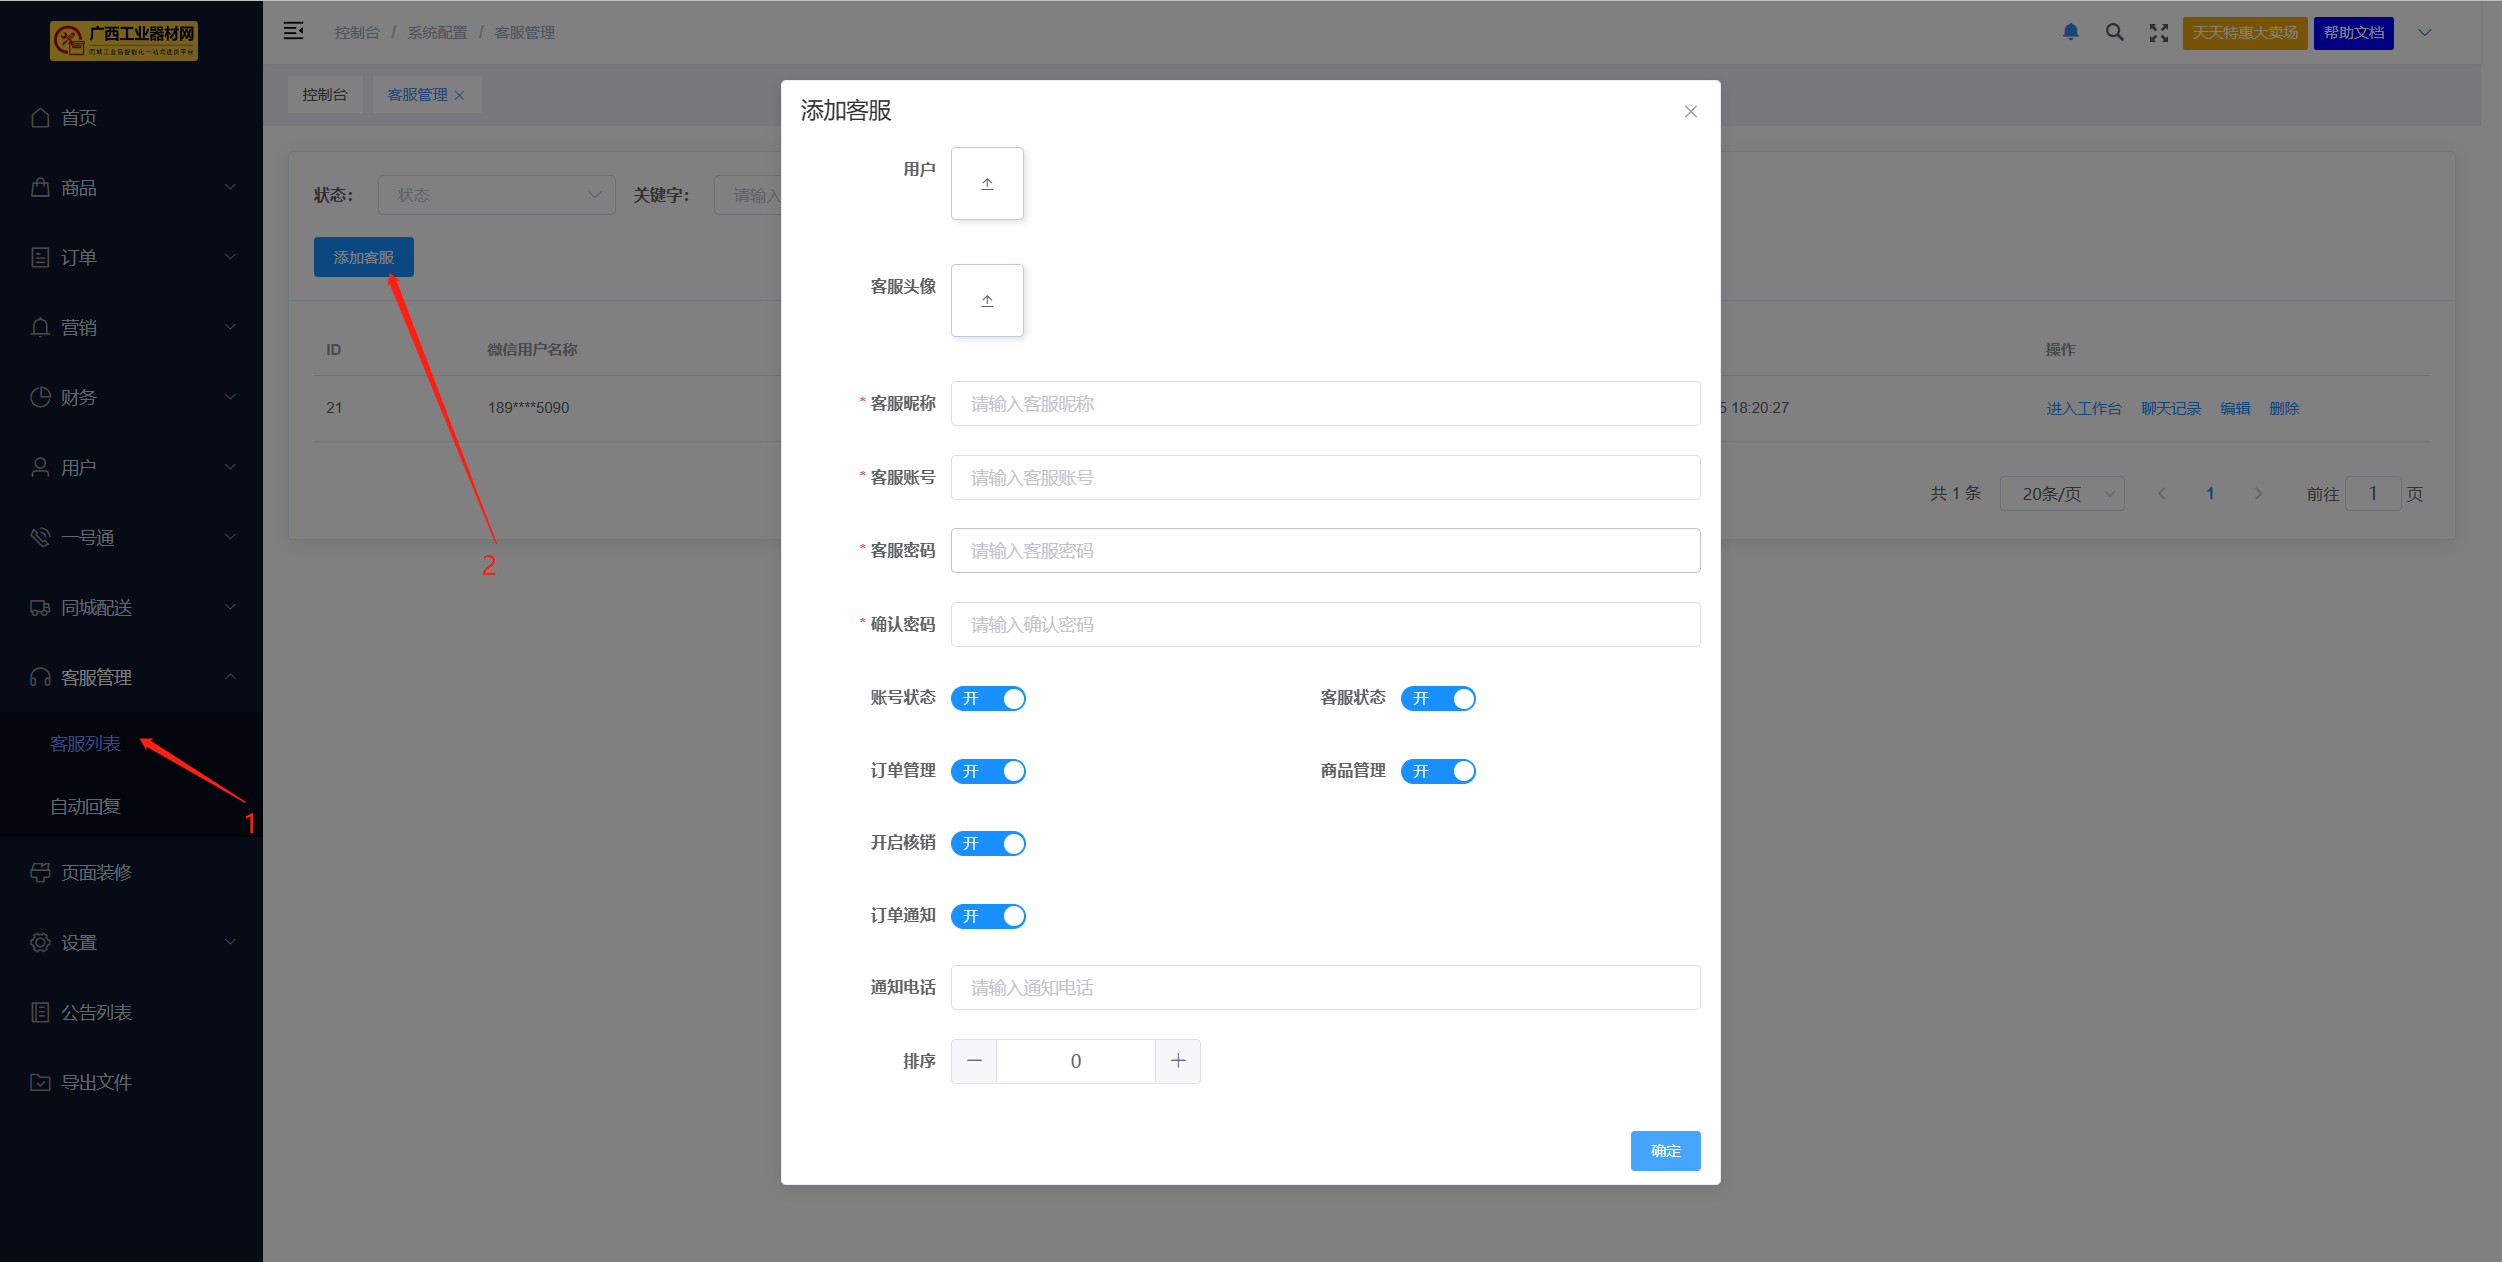Click the search magnifier icon
Screen dimensions: 2502x1262
coord(2114,32)
